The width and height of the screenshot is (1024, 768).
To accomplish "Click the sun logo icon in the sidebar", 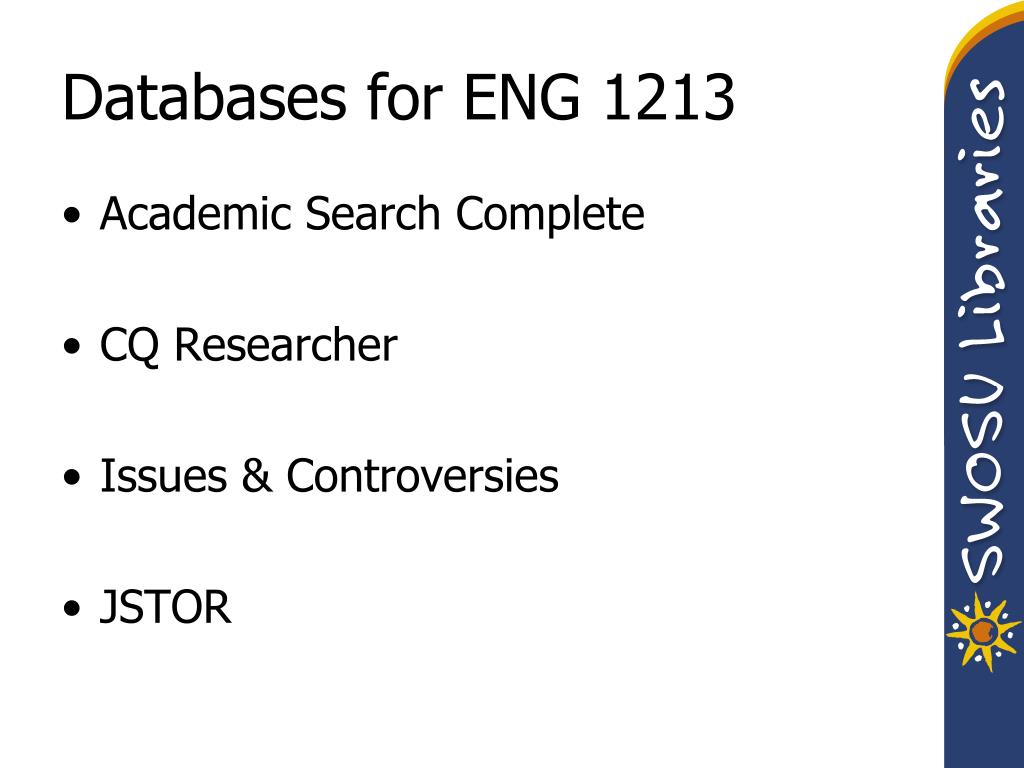I will 982,632.
